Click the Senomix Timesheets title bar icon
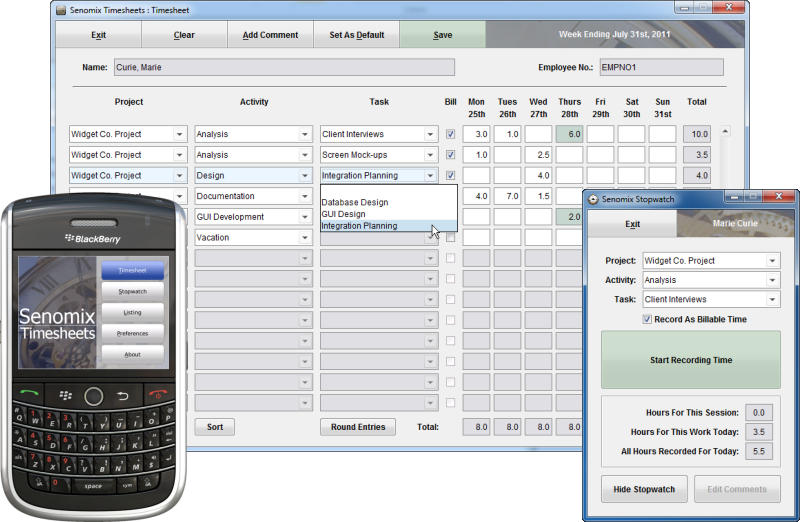This screenshot has height=522, width=800. coord(61,10)
